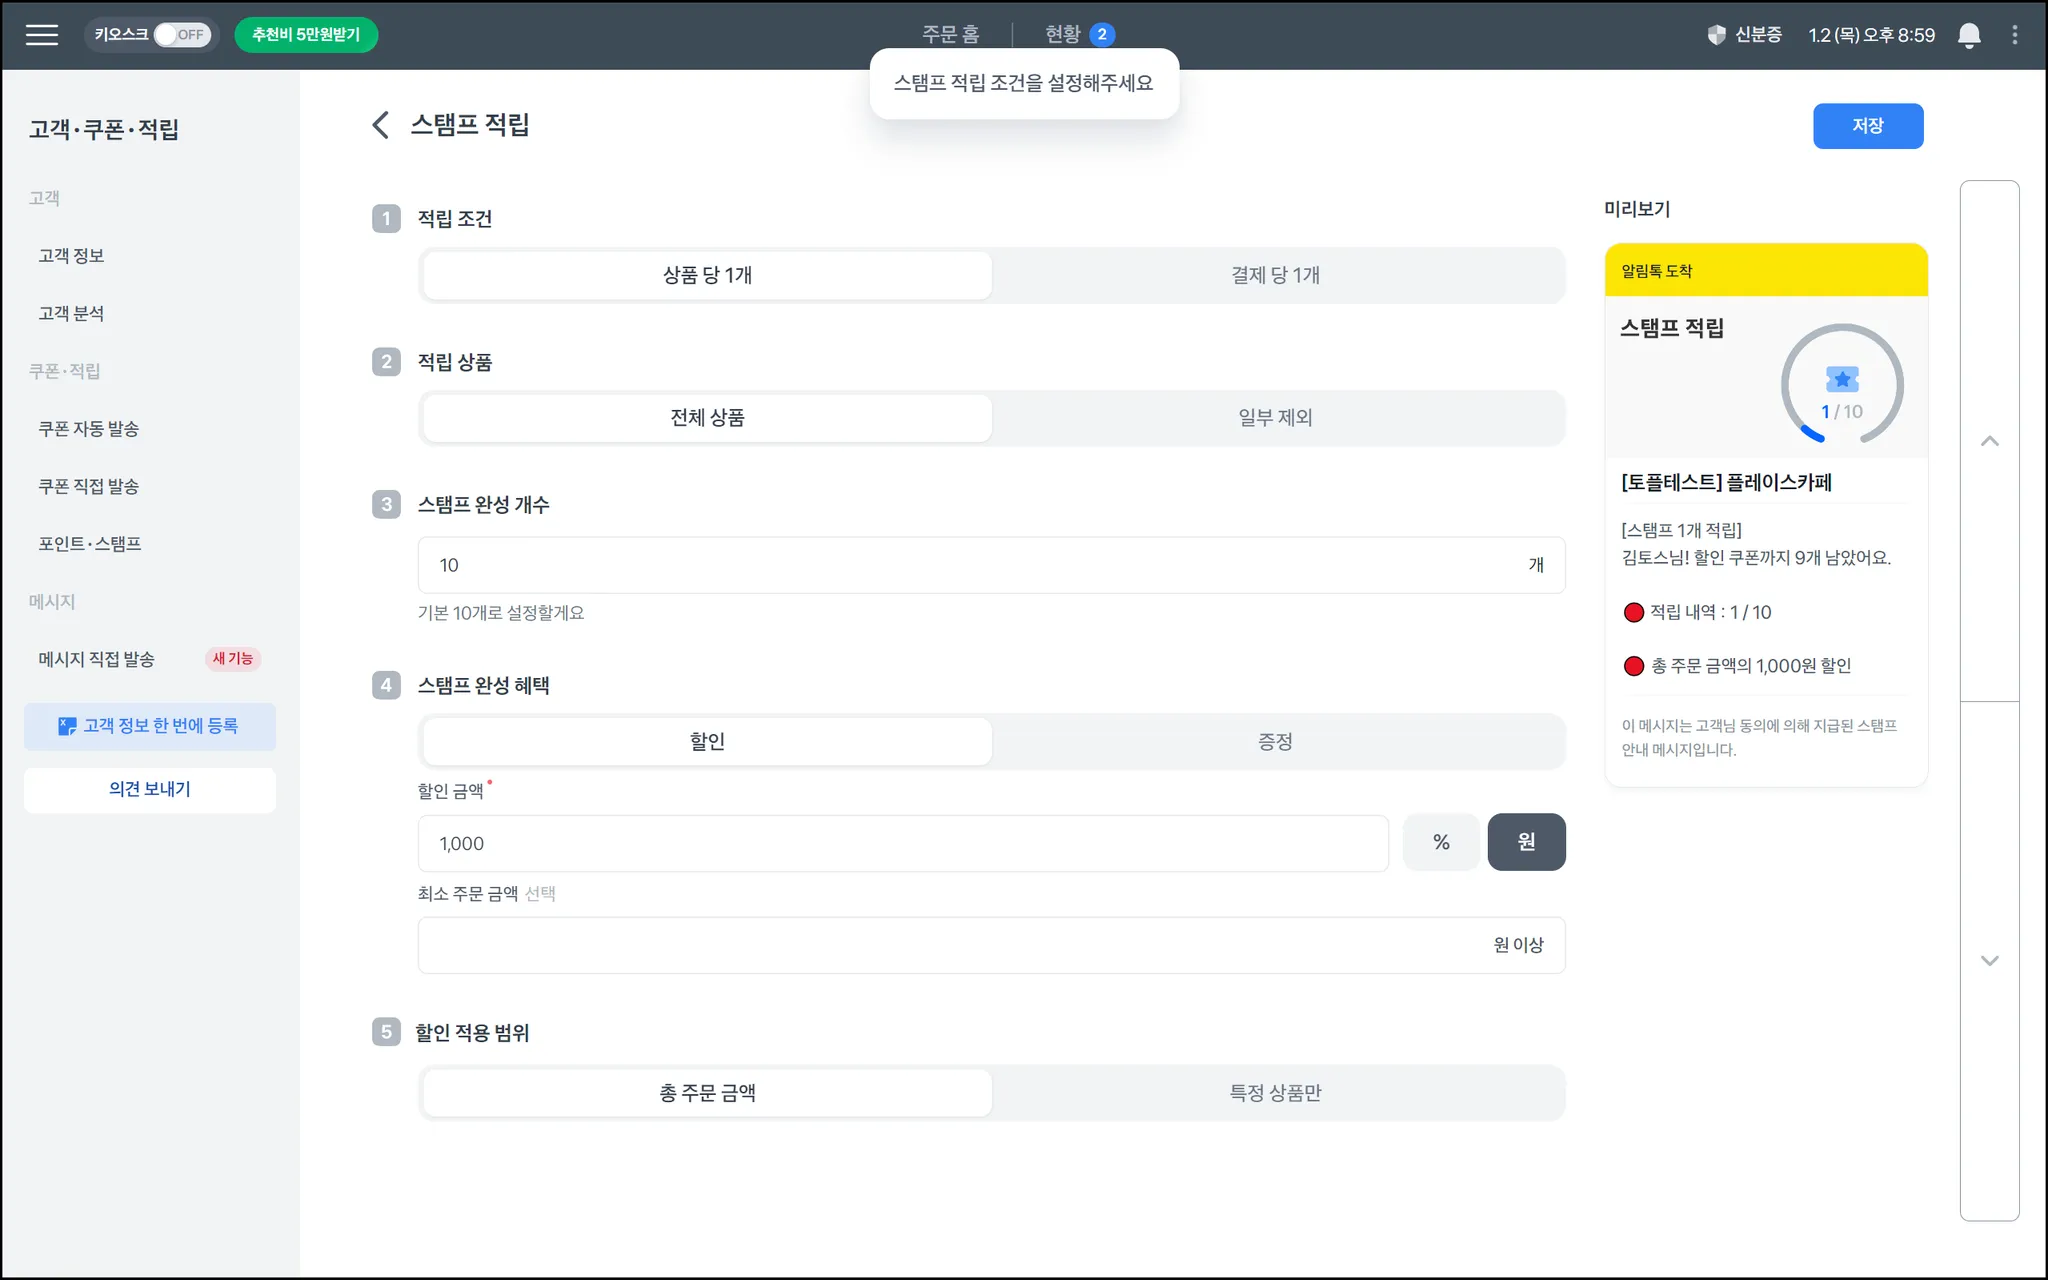This screenshot has width=2048, height=1280.
Task: Open 포인트·스탬프 in the sidebar
Action: click(x=90, y=544)
